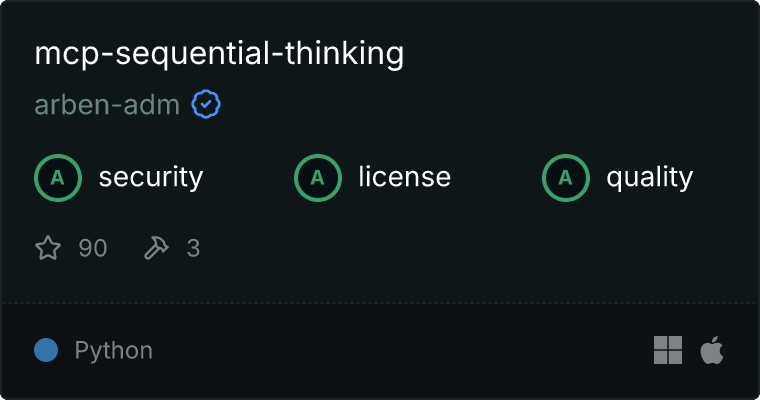This screenshot has width=760, height=400.
Task: Click the blue verified badge icon
Action: point(206,104)
